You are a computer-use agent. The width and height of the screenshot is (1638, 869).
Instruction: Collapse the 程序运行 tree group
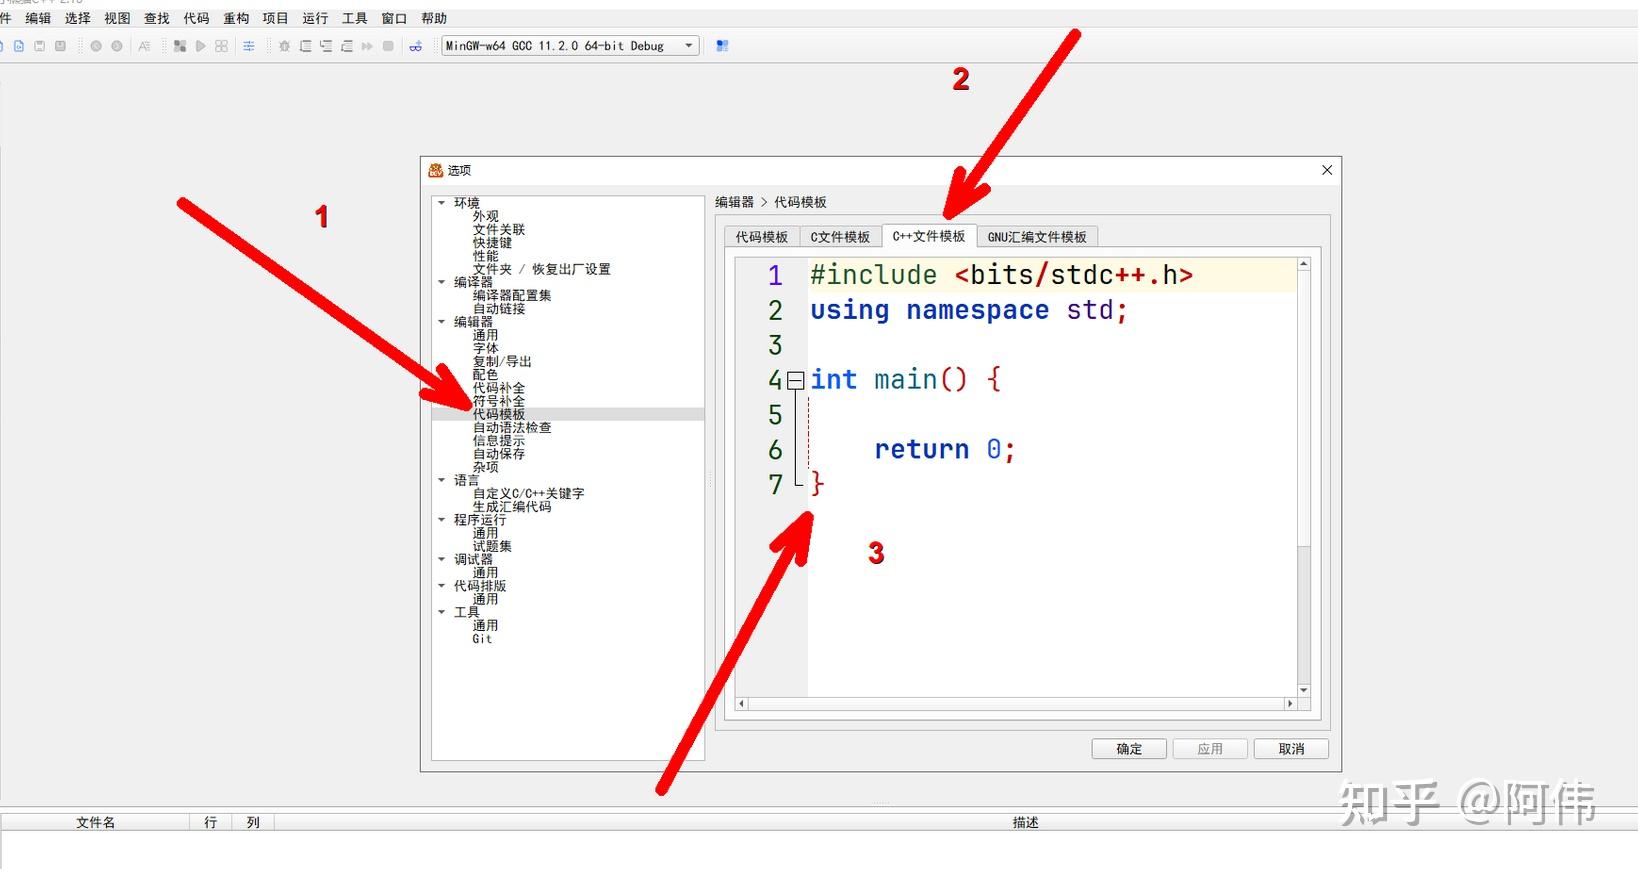pyautogui.click(x=441, y=520)
